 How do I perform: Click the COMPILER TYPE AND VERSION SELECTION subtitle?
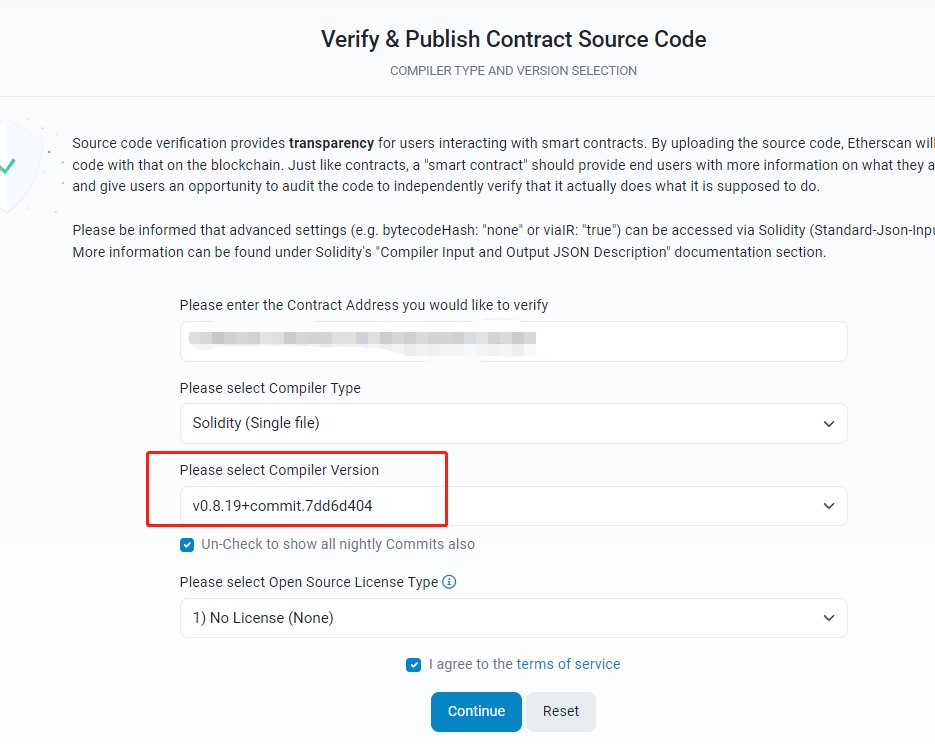513,71
